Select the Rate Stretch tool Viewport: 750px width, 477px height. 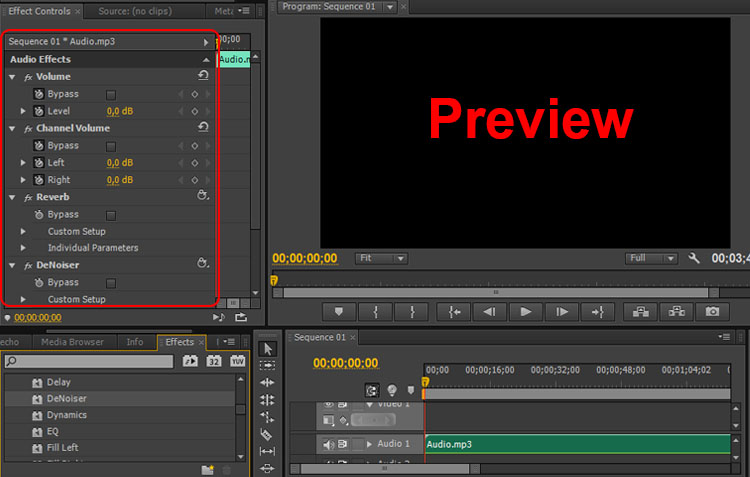pyautogui.click(x=267, y=417)
